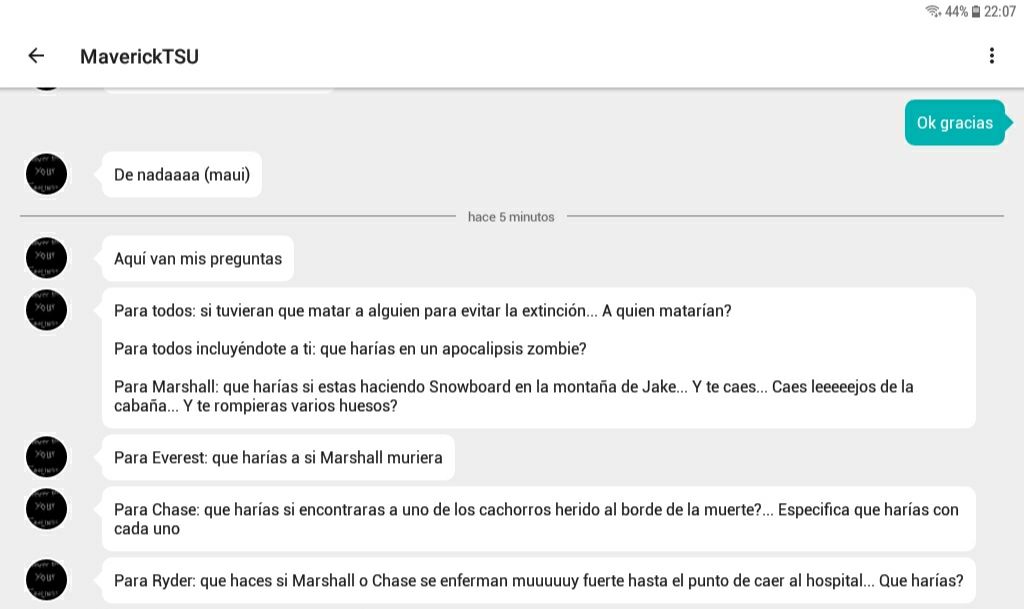Image resolution: width=1024 pixels, height=609 pixels.
Task: Select the 'Aquí van mis preguntas' message
Action: point(197,258)
